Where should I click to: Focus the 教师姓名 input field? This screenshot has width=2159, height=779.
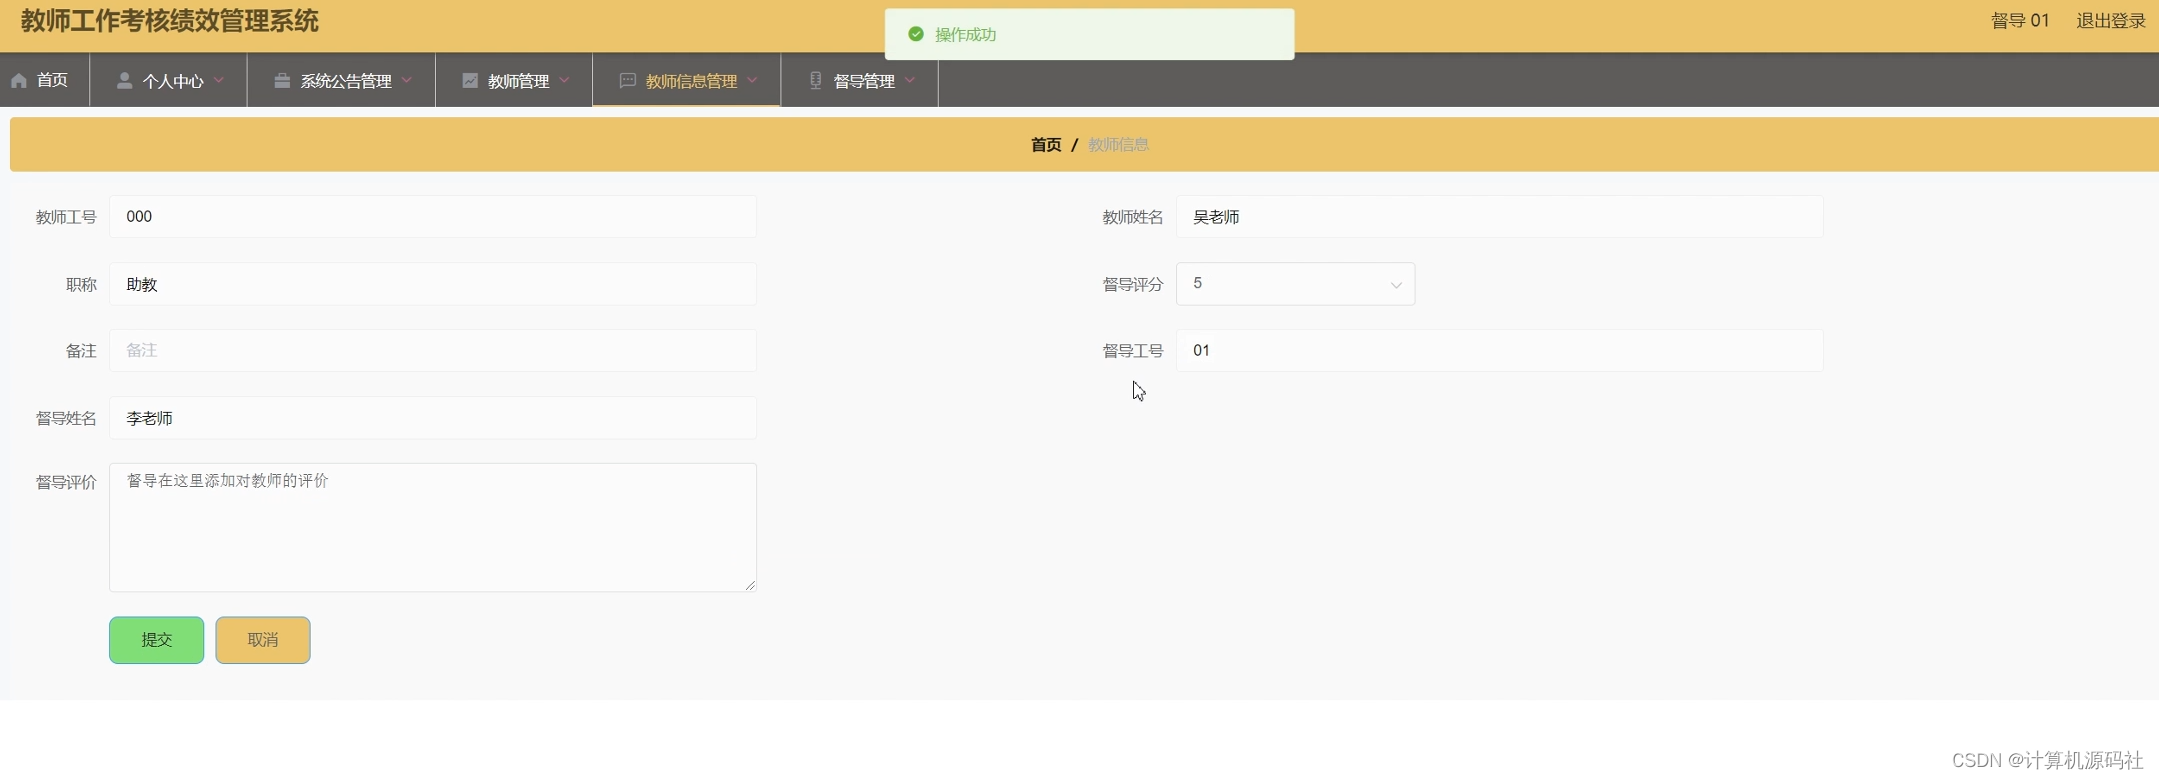pyautogui.click(x=1499, y=217)
